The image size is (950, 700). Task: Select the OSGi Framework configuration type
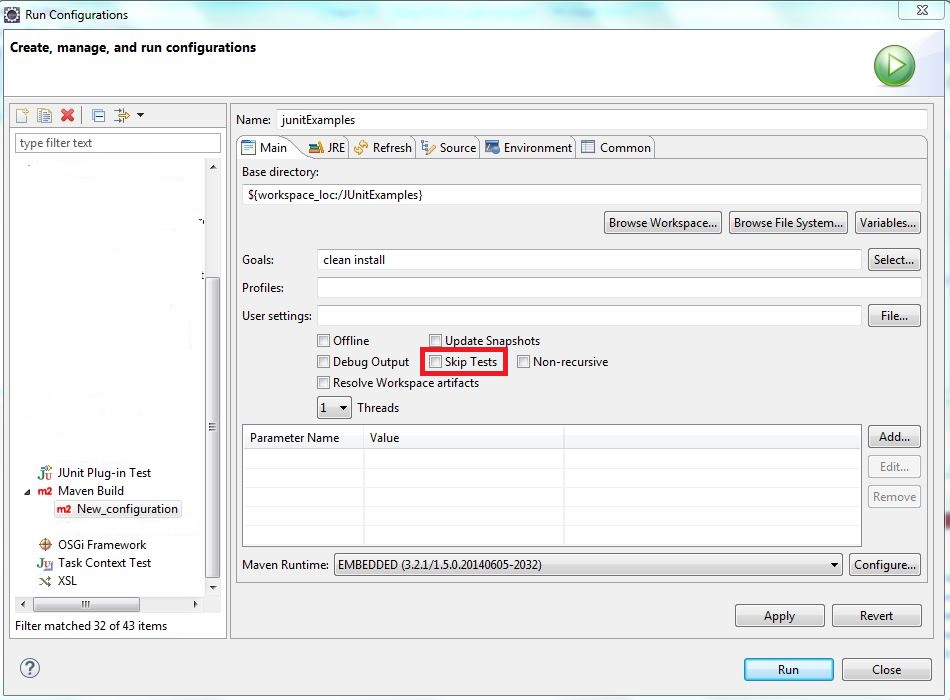pos(101,545)
